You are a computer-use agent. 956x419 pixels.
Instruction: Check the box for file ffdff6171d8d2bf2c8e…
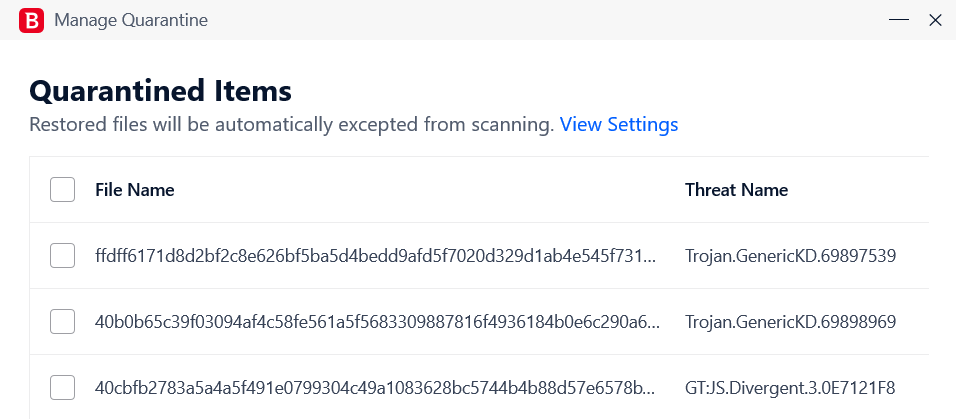tap(62, 256)
